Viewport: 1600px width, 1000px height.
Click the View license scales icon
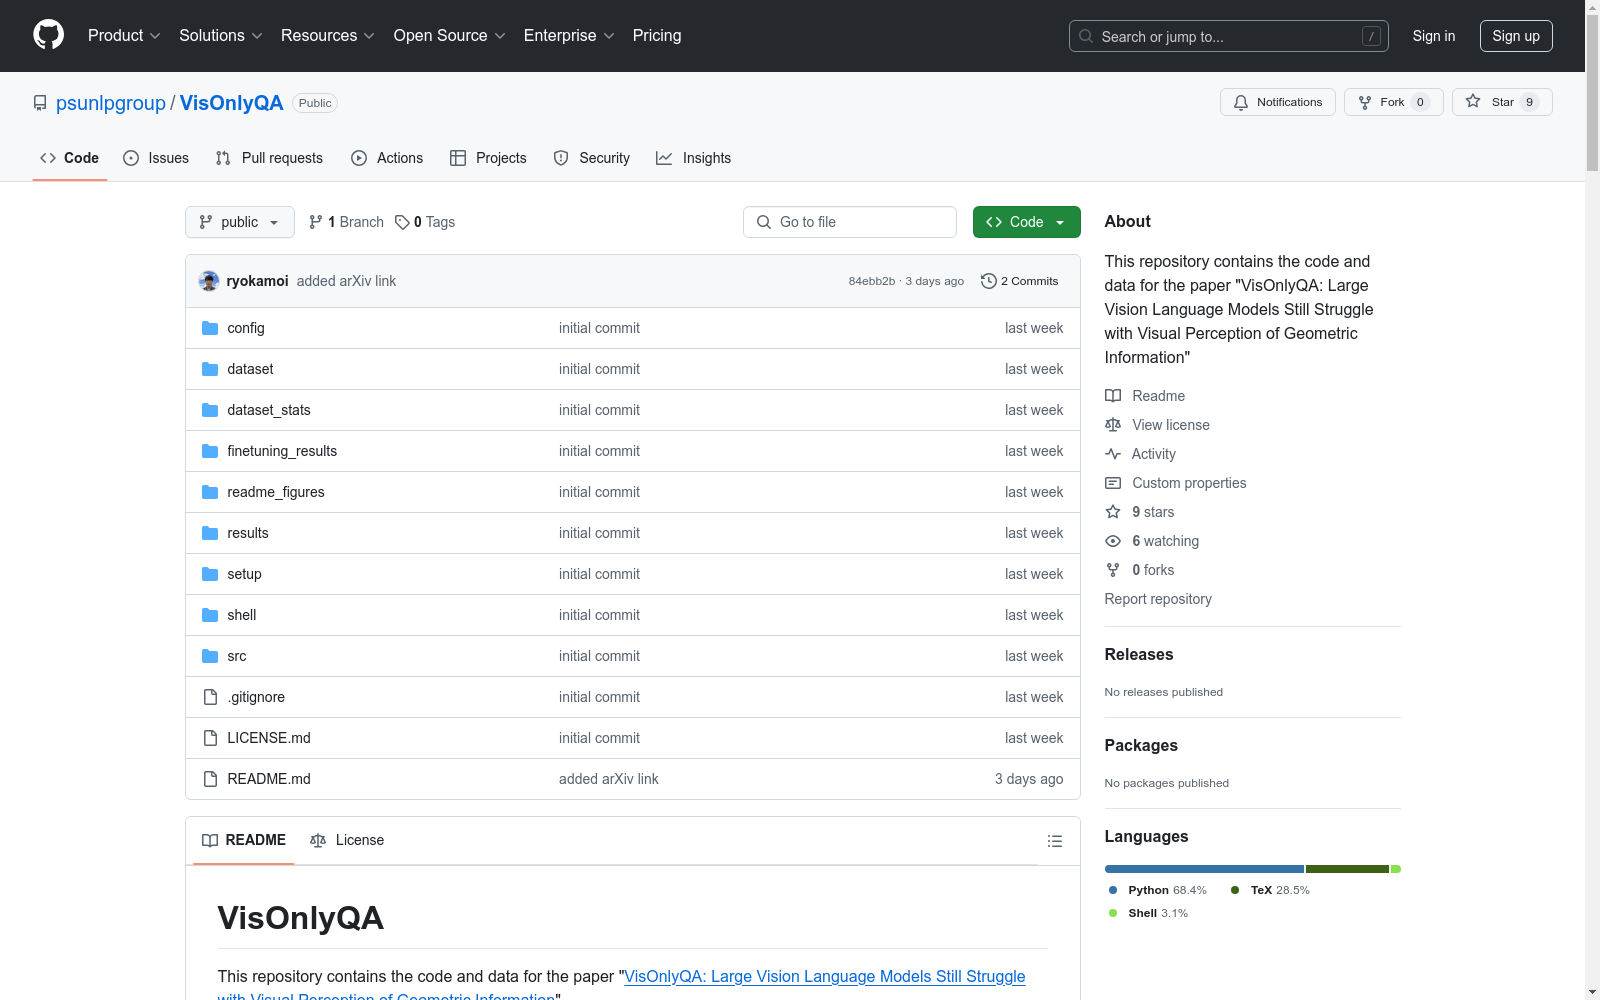[x=1113, y=425]
